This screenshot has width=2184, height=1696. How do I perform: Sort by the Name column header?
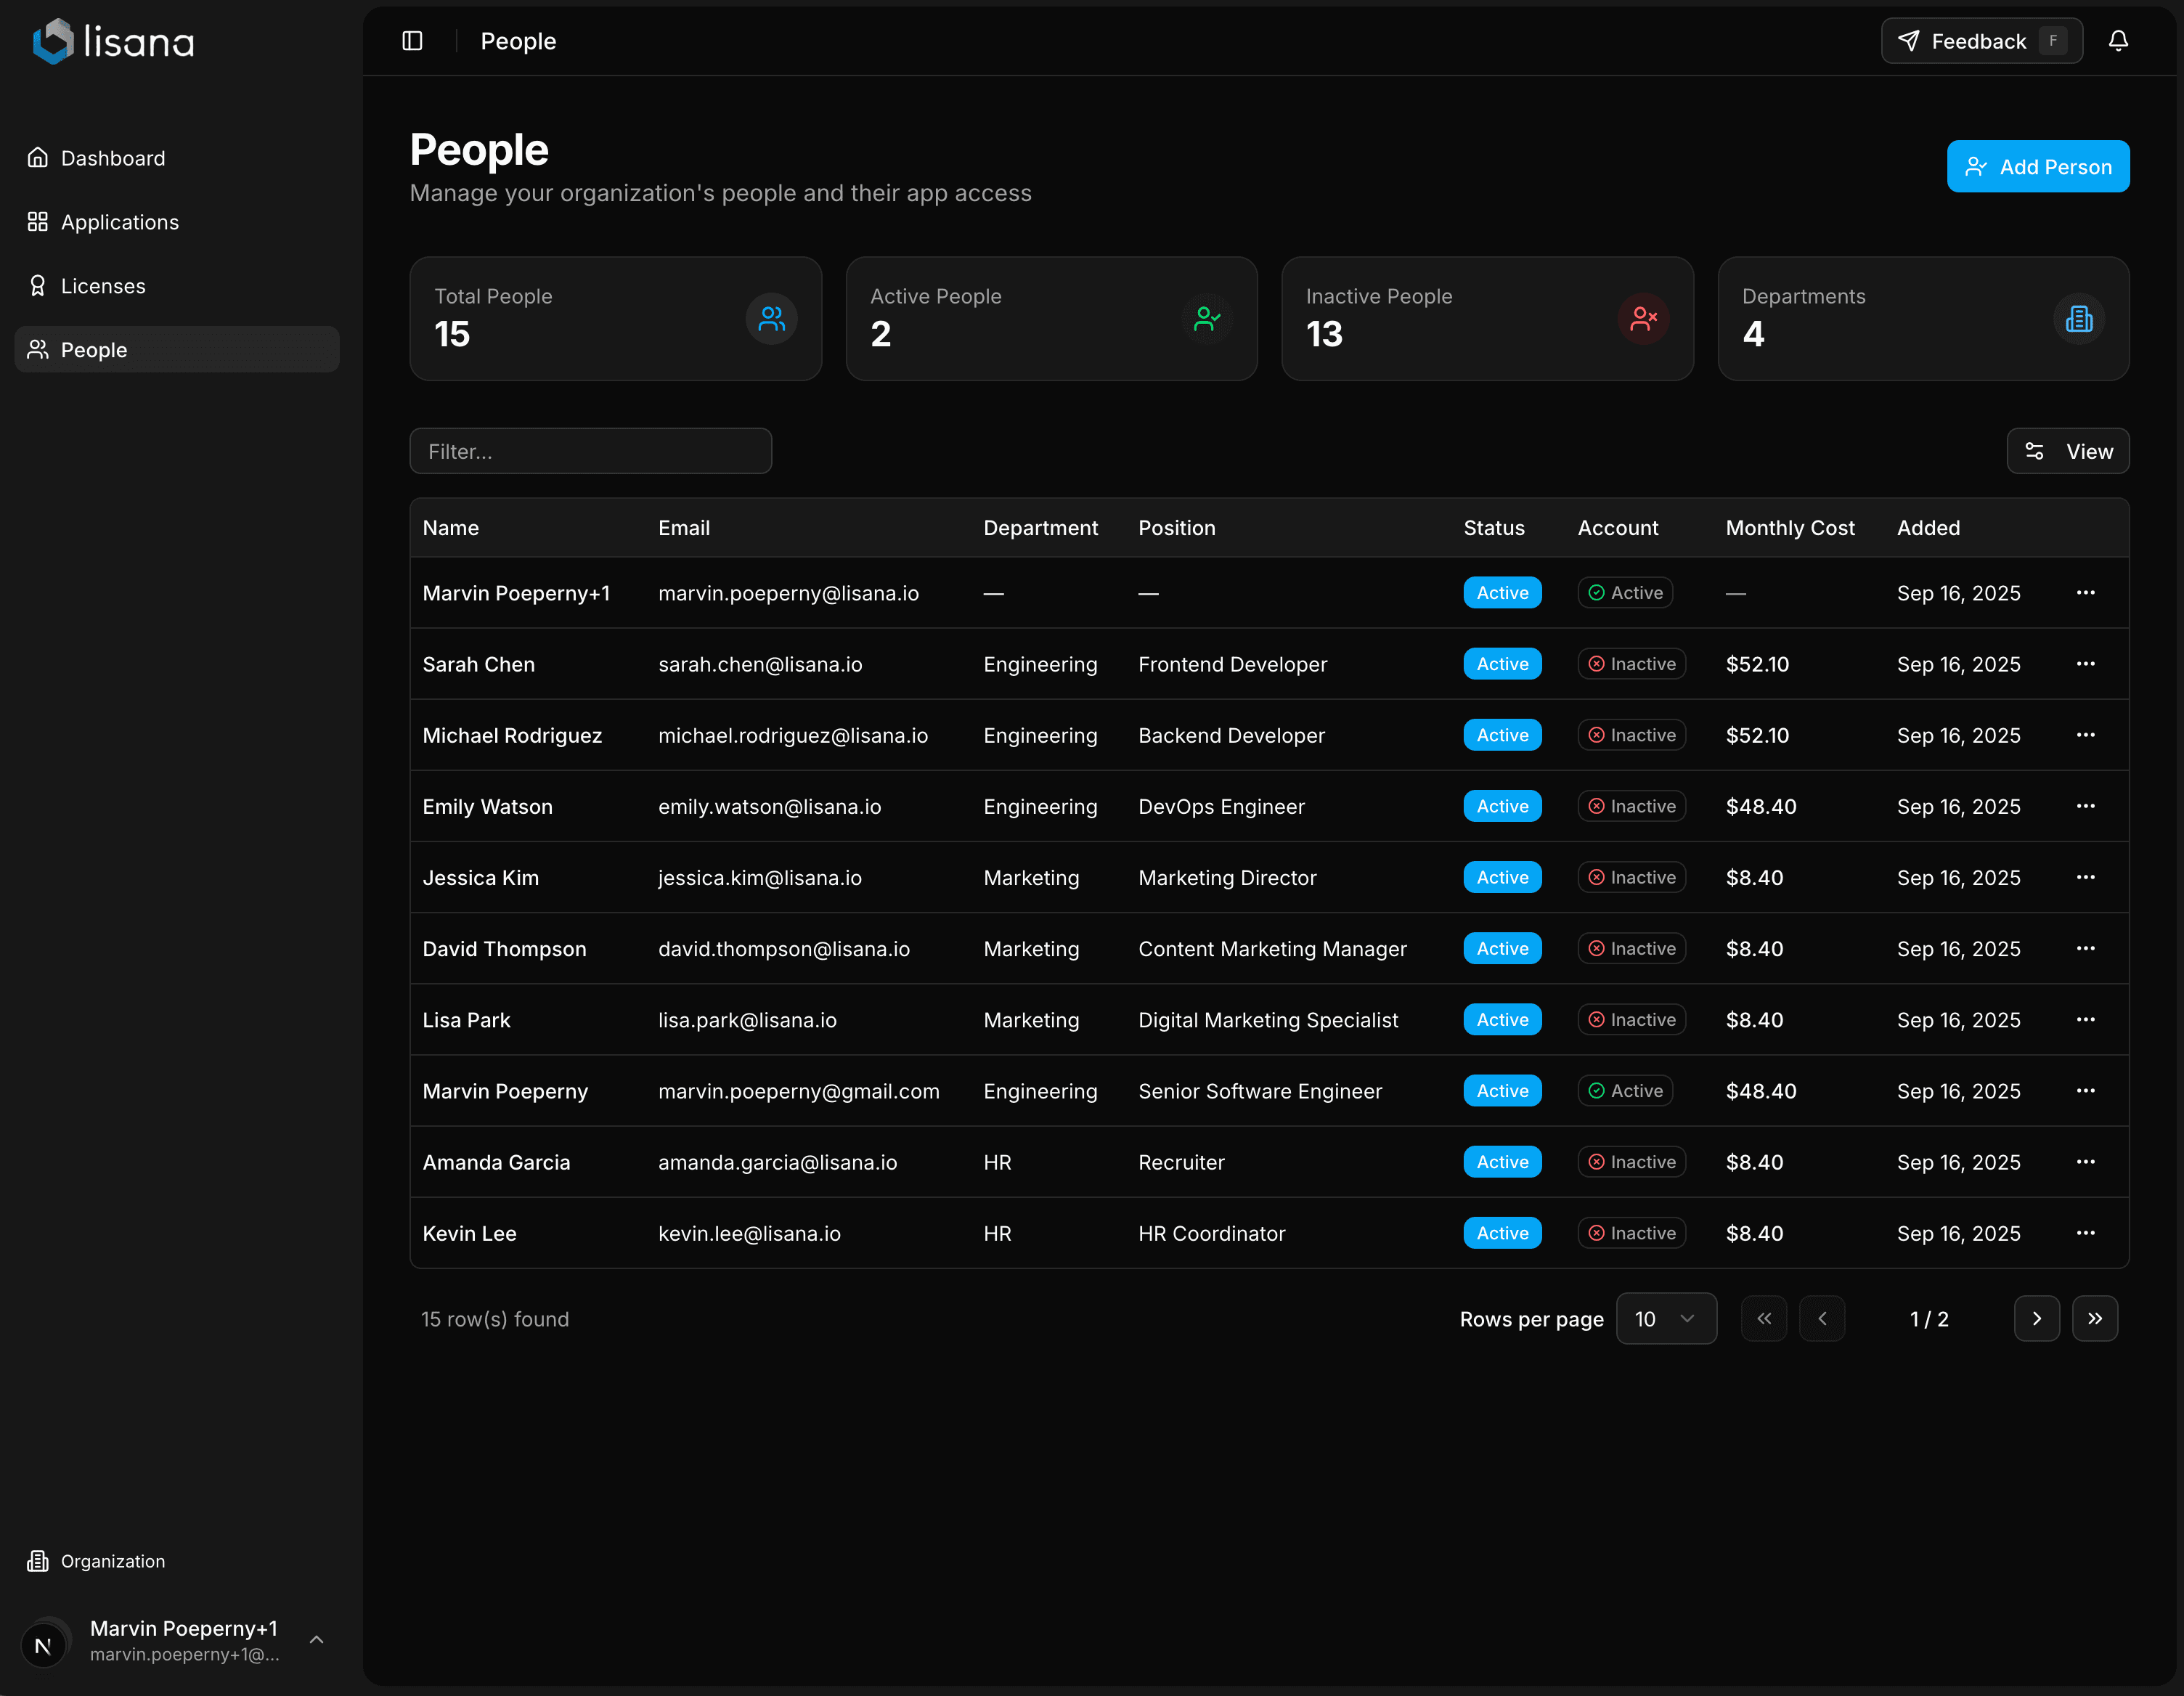[450, 528]
